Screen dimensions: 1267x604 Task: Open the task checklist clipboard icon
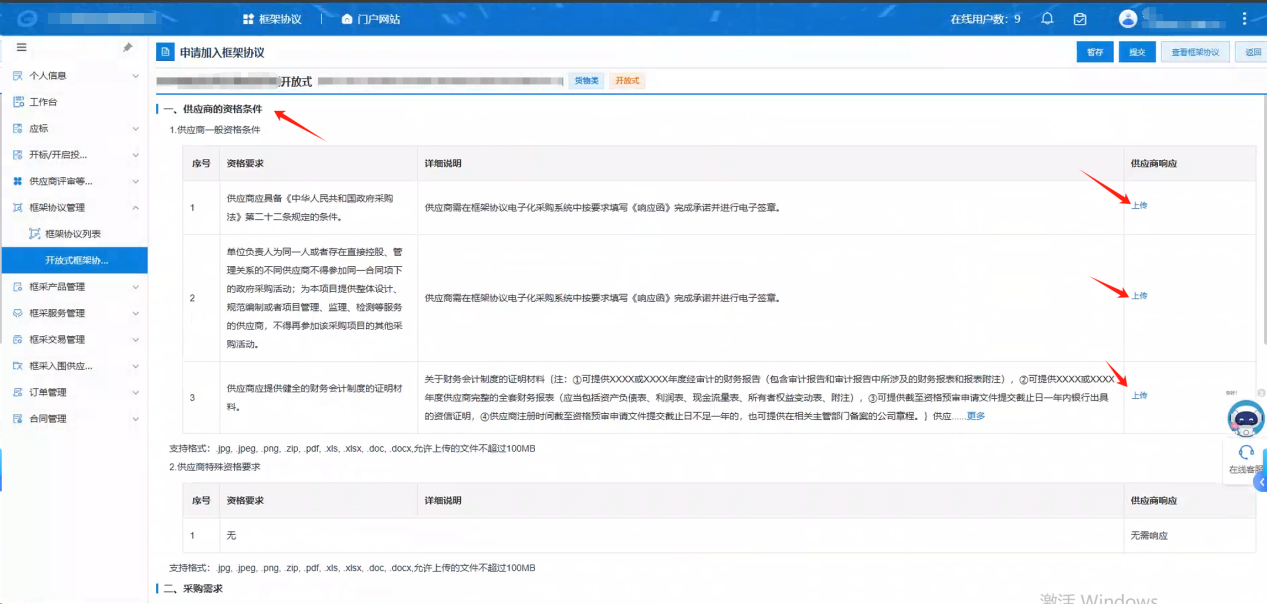tap(1080, 18)
